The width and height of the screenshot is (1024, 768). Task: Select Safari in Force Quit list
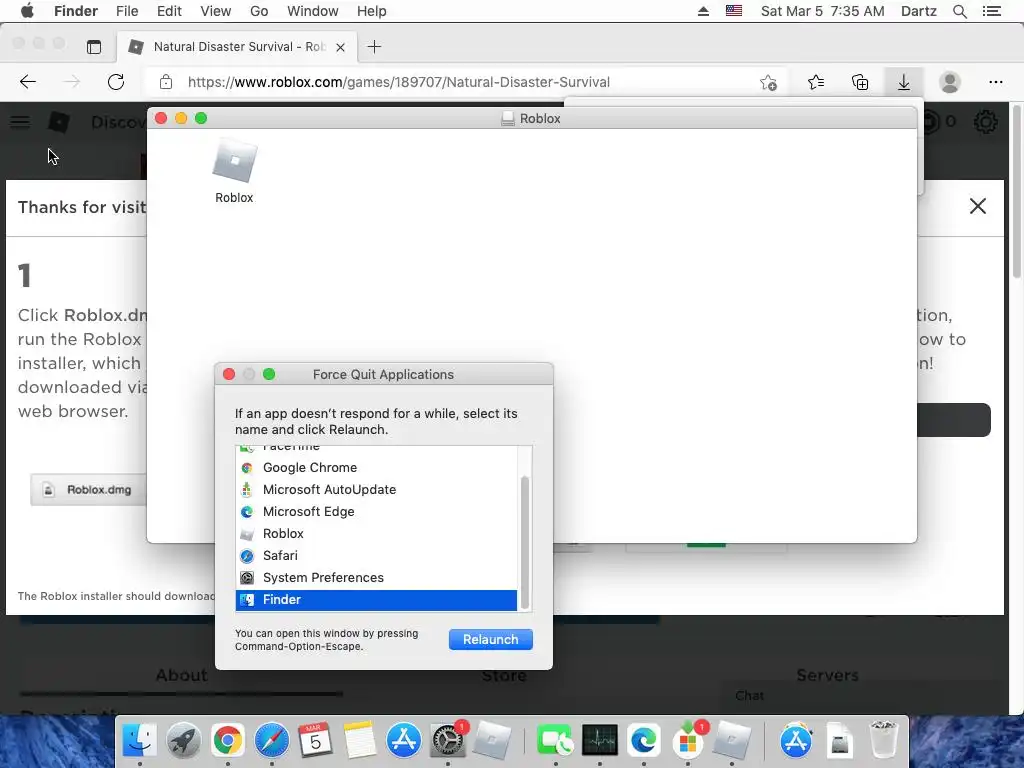(x=376, y=556)
